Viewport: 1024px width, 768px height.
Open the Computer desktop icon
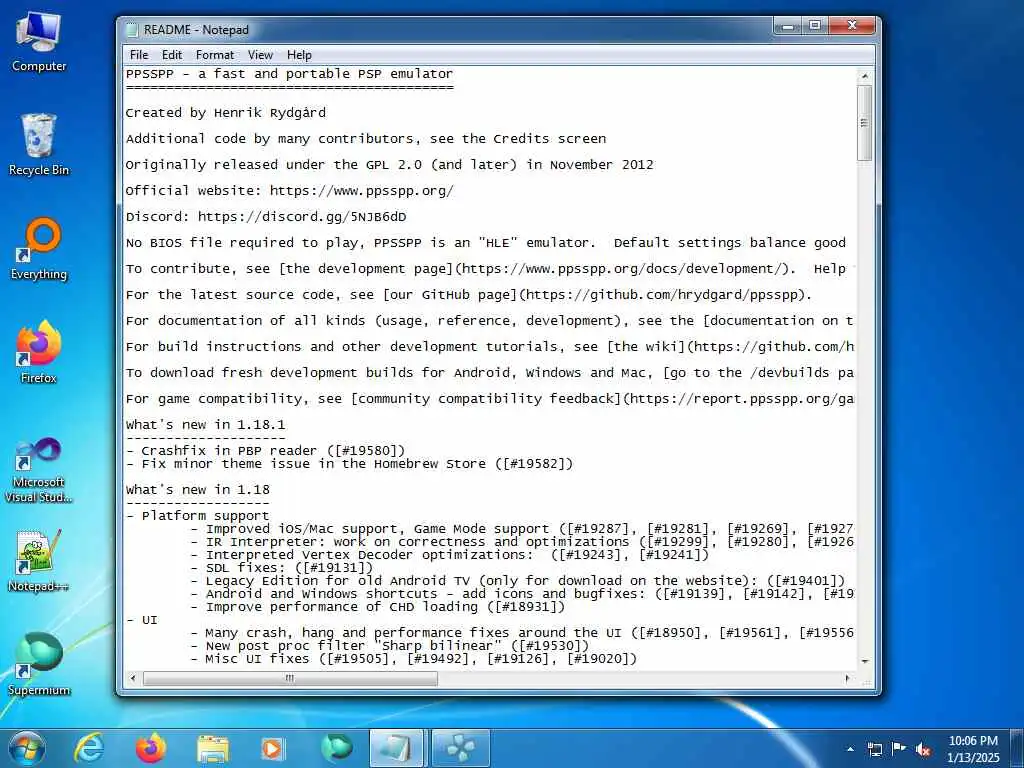point(39,42)
